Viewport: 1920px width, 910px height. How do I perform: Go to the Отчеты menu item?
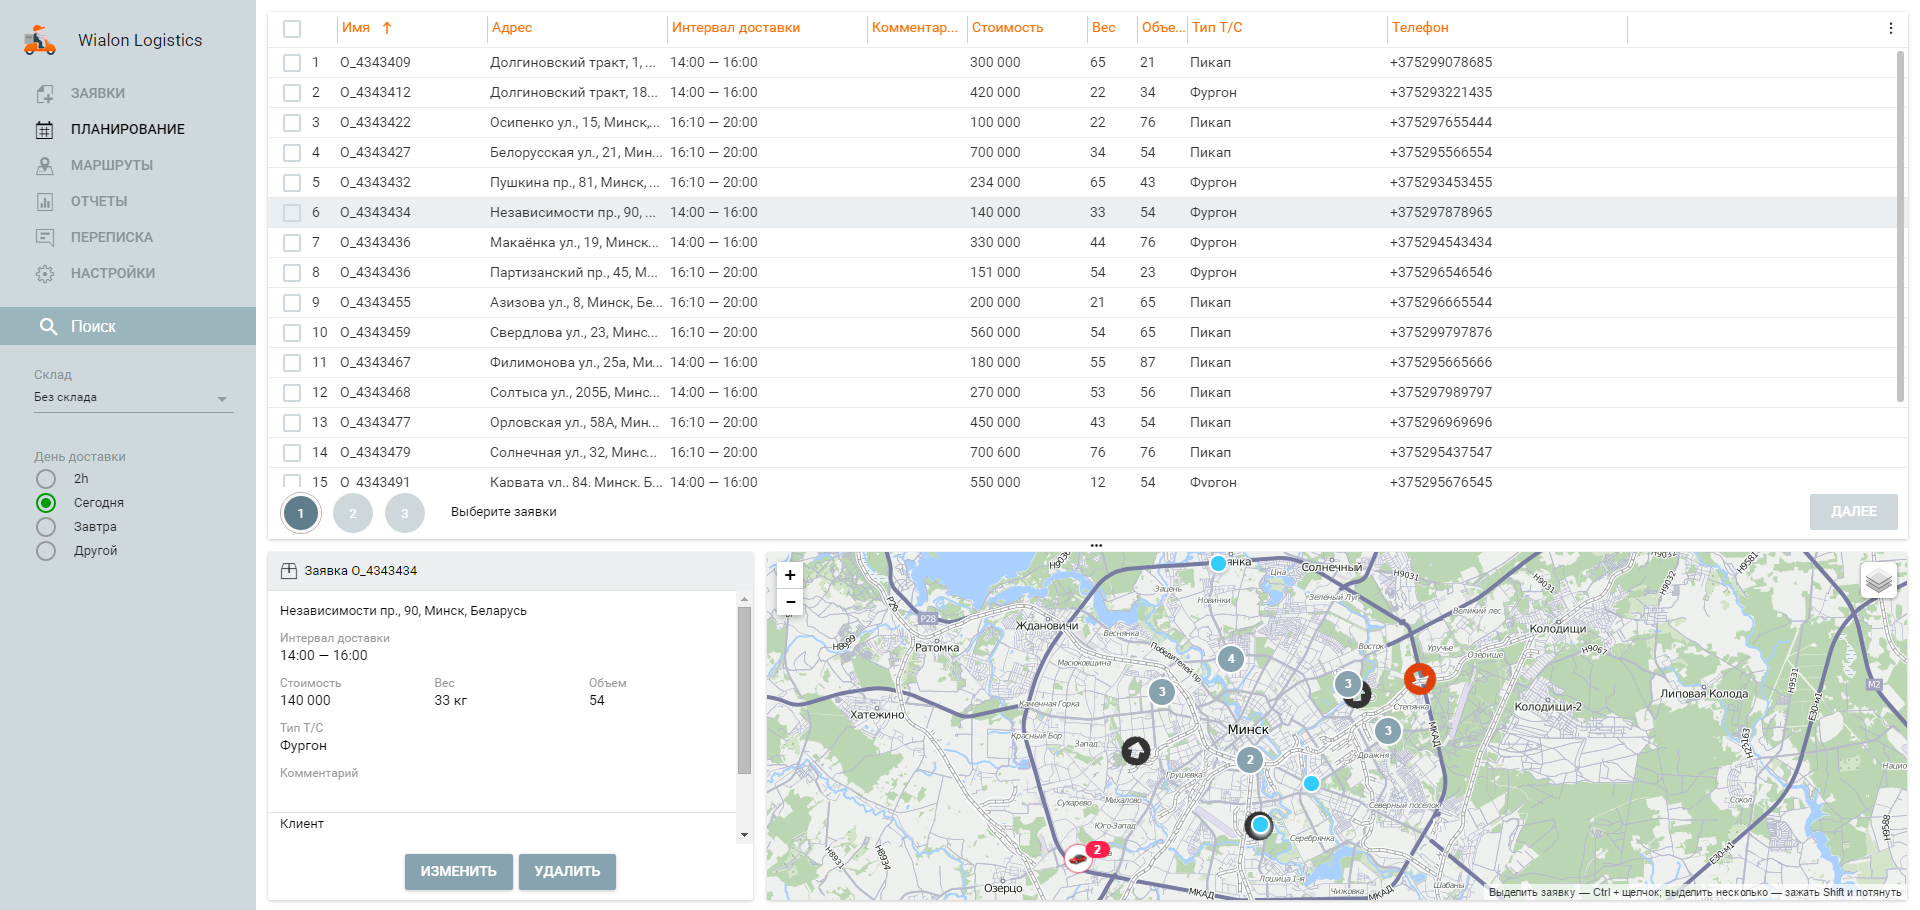click(99, 201)
